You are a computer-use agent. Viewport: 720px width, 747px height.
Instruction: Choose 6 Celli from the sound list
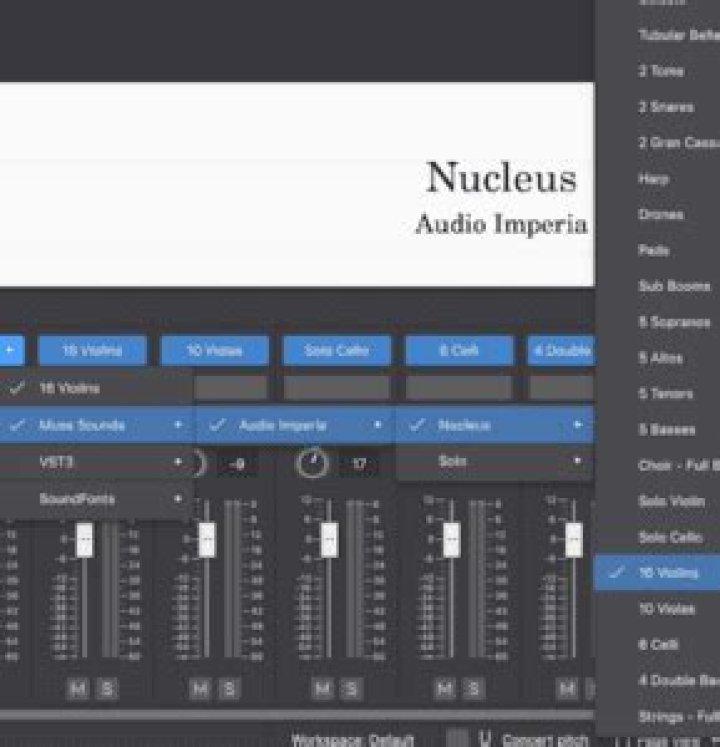pyautogui.click(x=658, y=645)
